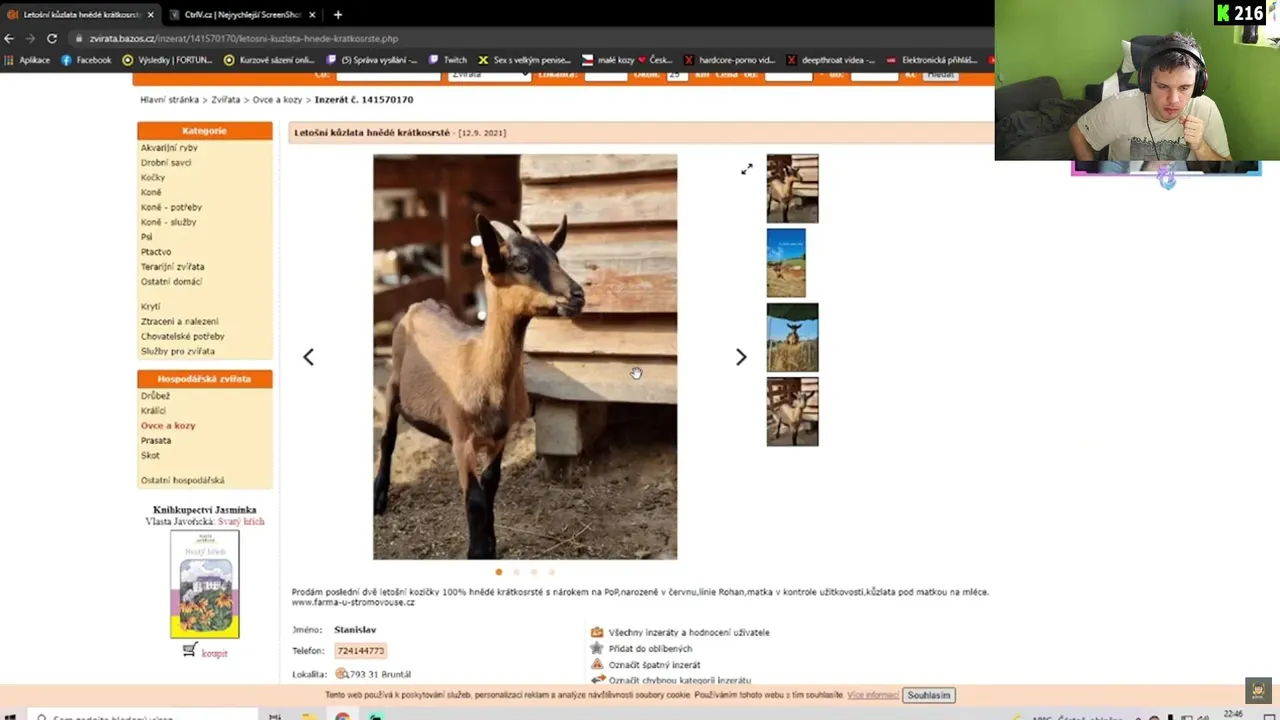
Task: Expand gallery to fullscreen
Action: (746, 169)
